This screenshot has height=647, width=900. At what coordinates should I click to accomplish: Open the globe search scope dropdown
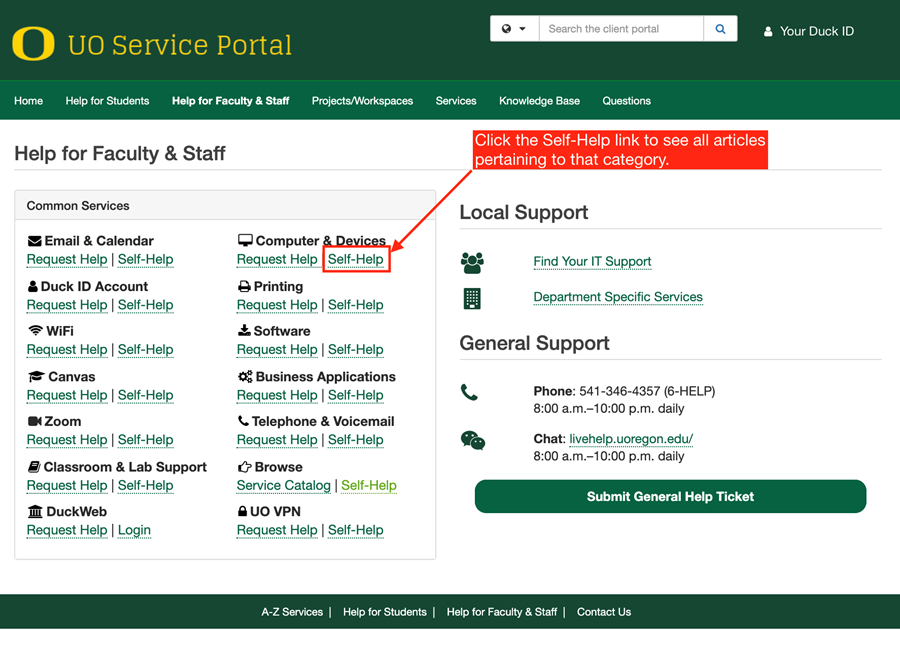tap(514, 29)
